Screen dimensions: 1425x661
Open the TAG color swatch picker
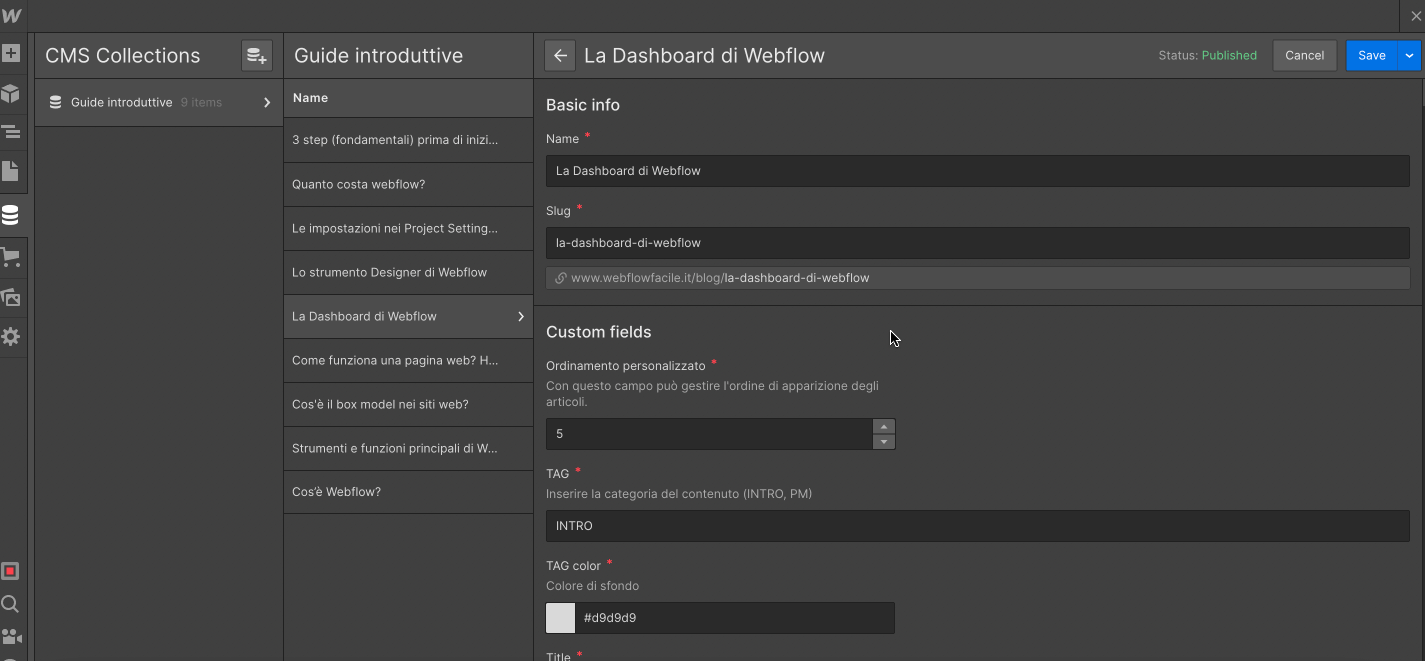point(560,618)
